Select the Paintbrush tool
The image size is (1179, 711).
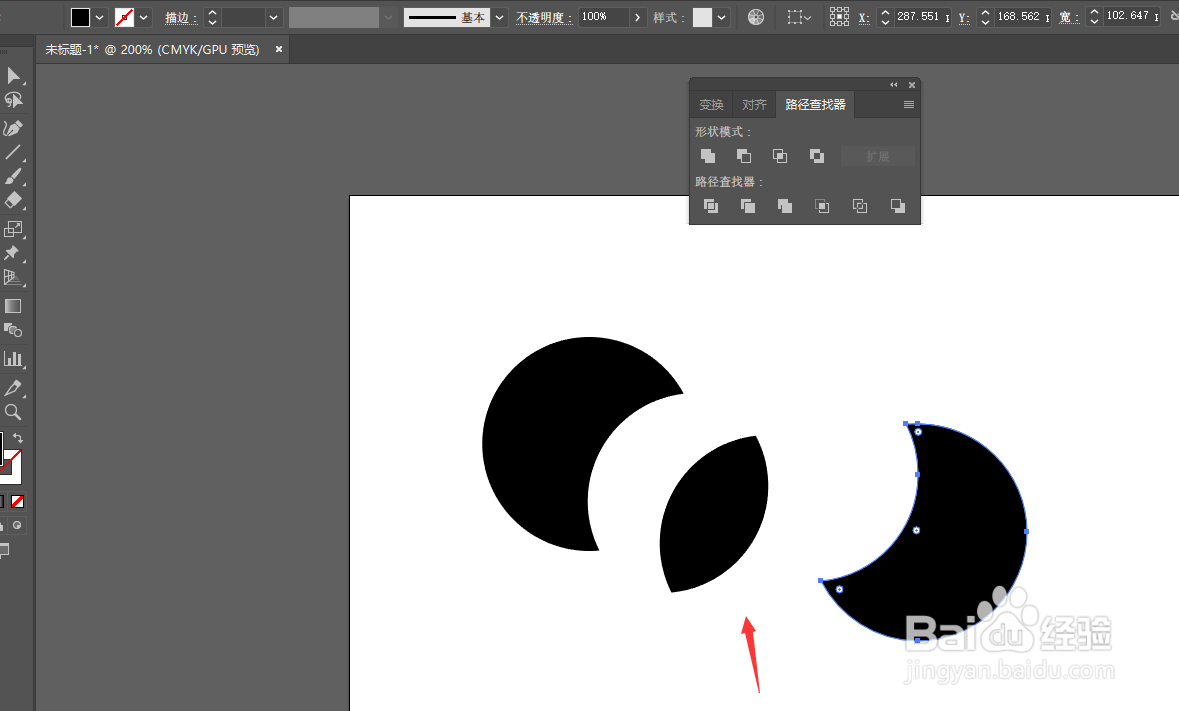tap(13, 177)
